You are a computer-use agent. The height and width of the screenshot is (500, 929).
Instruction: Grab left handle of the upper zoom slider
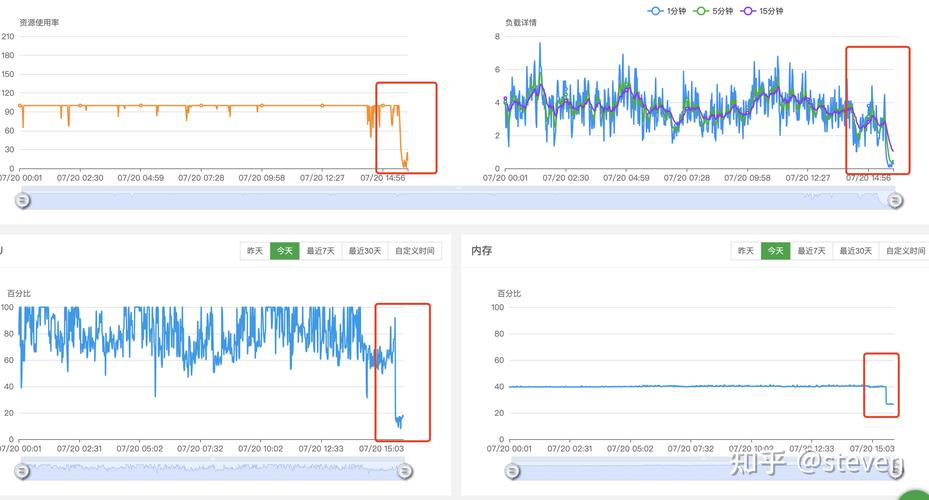tap(23, 201)
